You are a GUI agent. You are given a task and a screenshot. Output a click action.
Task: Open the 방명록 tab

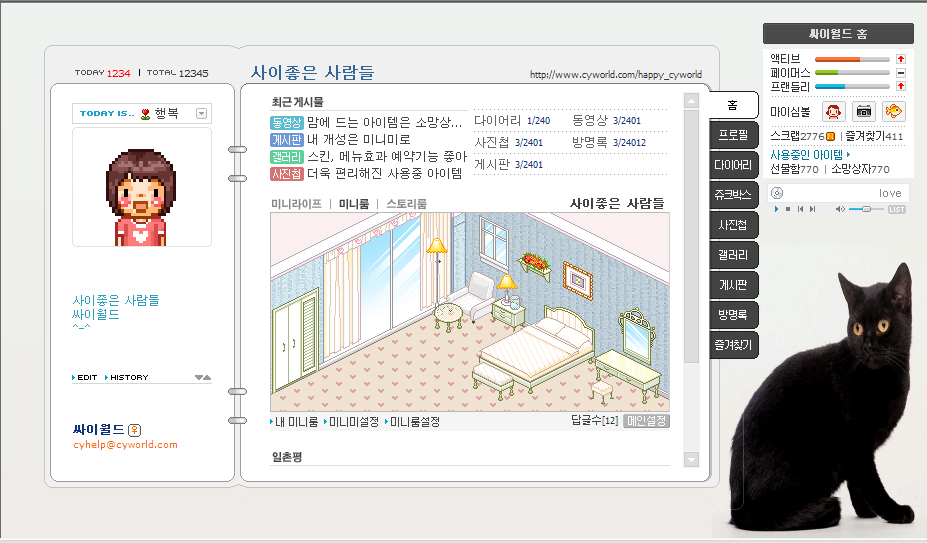point(733,315)
